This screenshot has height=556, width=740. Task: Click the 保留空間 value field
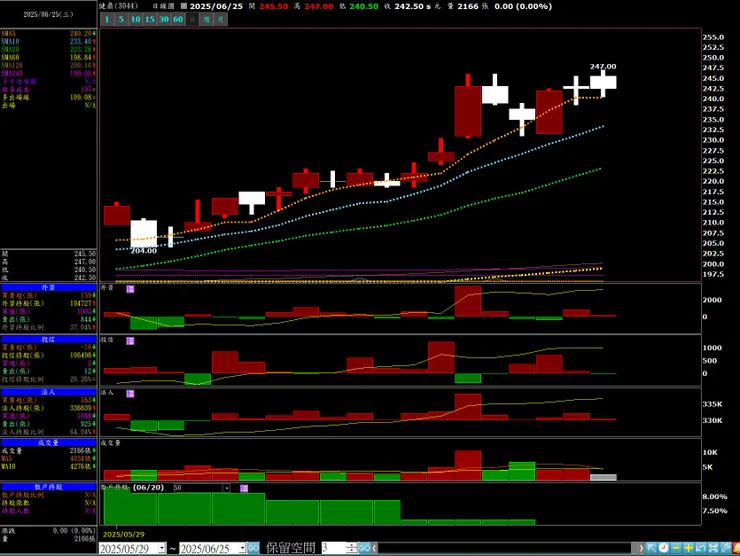pyautogui.click(x=334, y=548)
